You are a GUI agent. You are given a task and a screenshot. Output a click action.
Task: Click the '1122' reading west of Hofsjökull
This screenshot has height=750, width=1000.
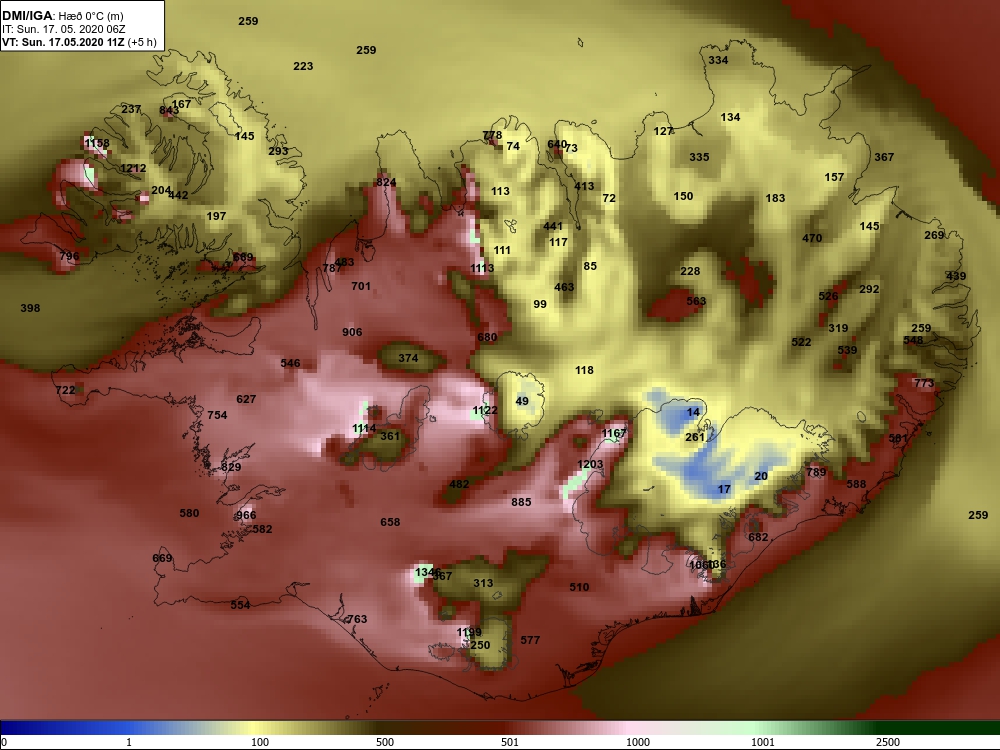click(x=485, y=410)
